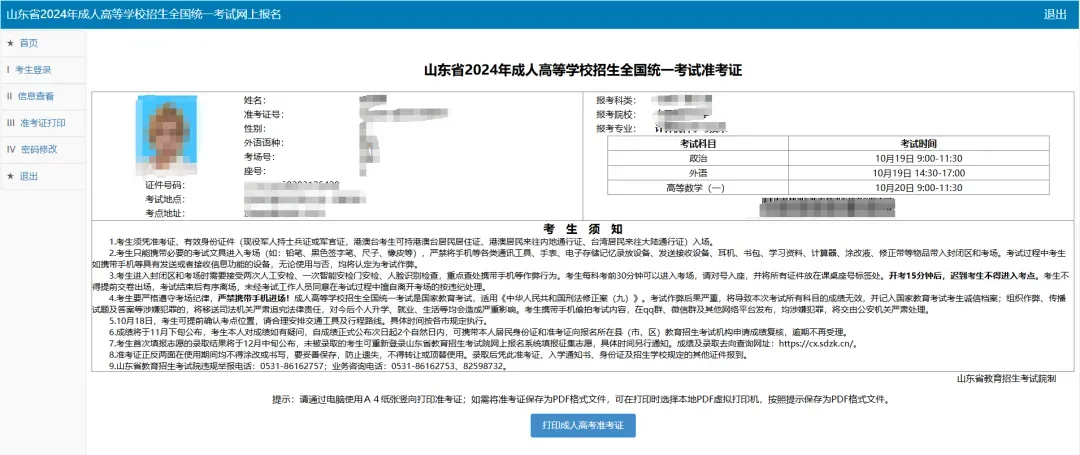Click the 姓名 field label
The width and height of the screenshot is (1080, 455).
(x=255, y=100)
